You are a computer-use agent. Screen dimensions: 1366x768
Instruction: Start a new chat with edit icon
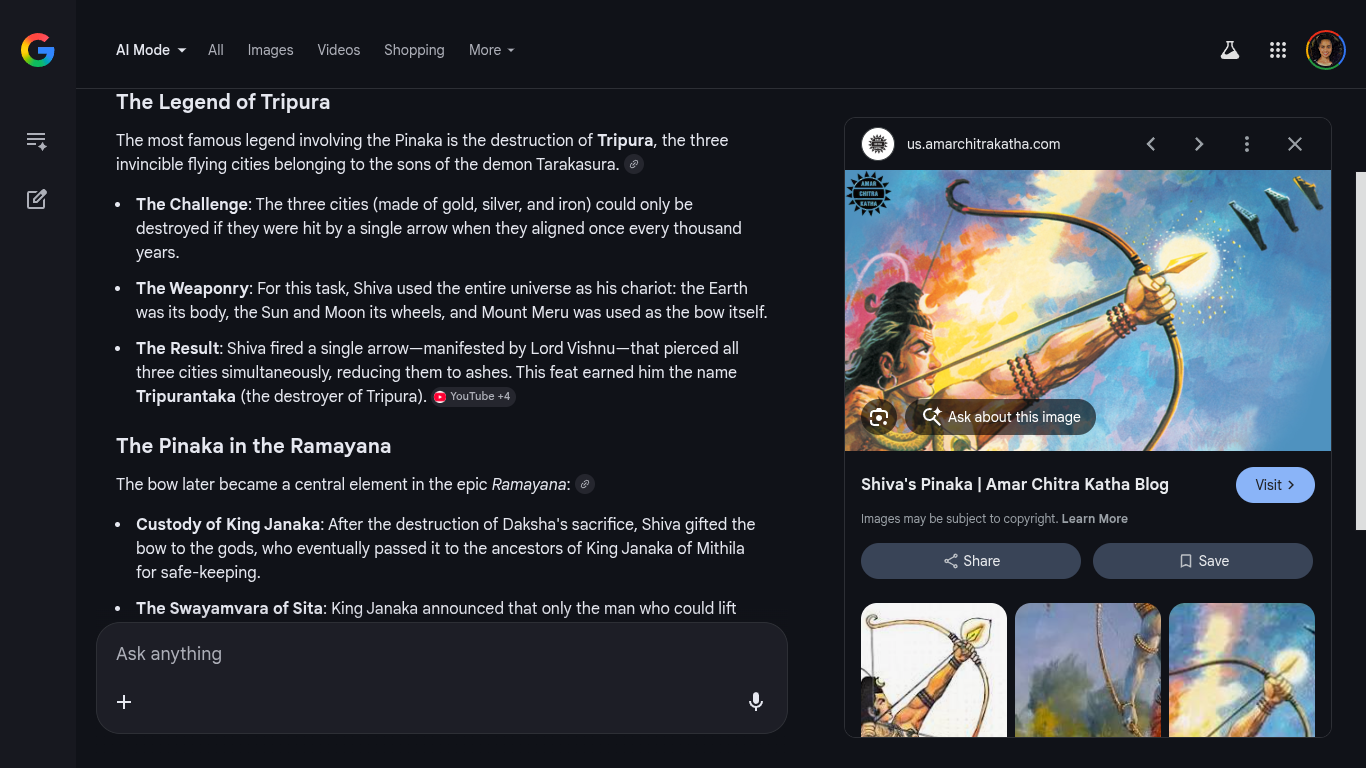37,199
